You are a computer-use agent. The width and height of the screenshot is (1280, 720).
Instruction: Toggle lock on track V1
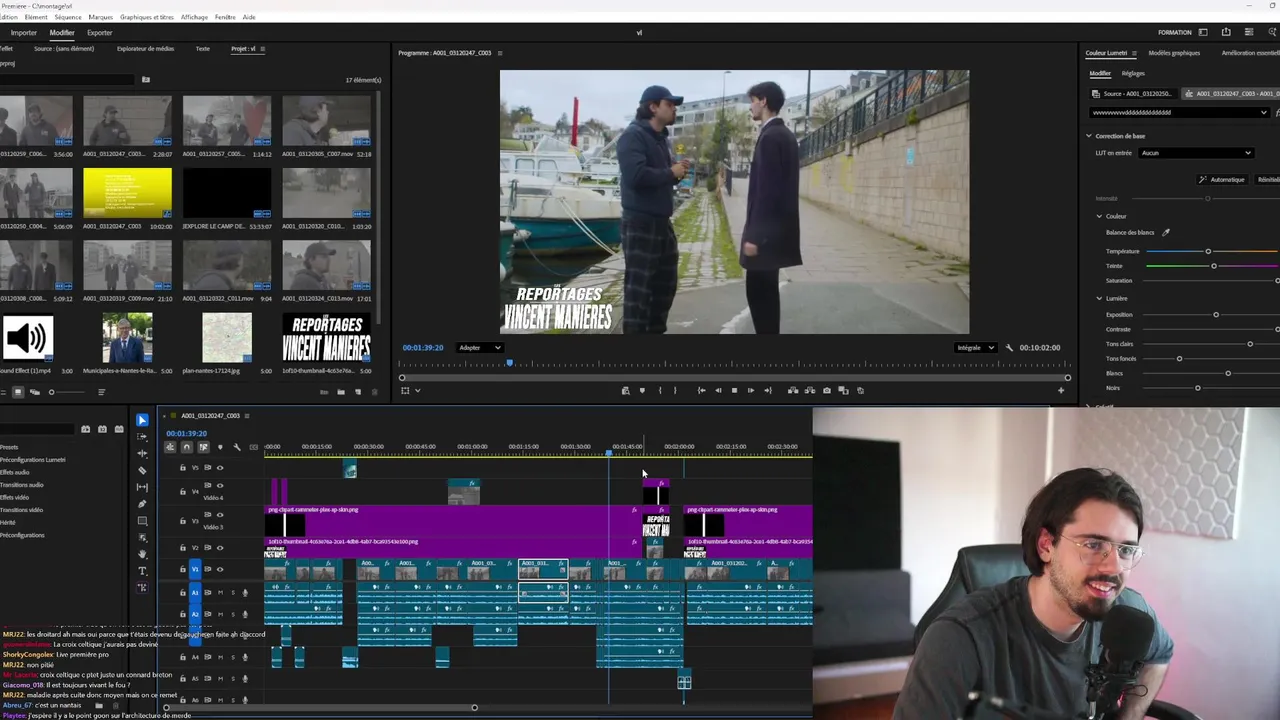[183, 569]
